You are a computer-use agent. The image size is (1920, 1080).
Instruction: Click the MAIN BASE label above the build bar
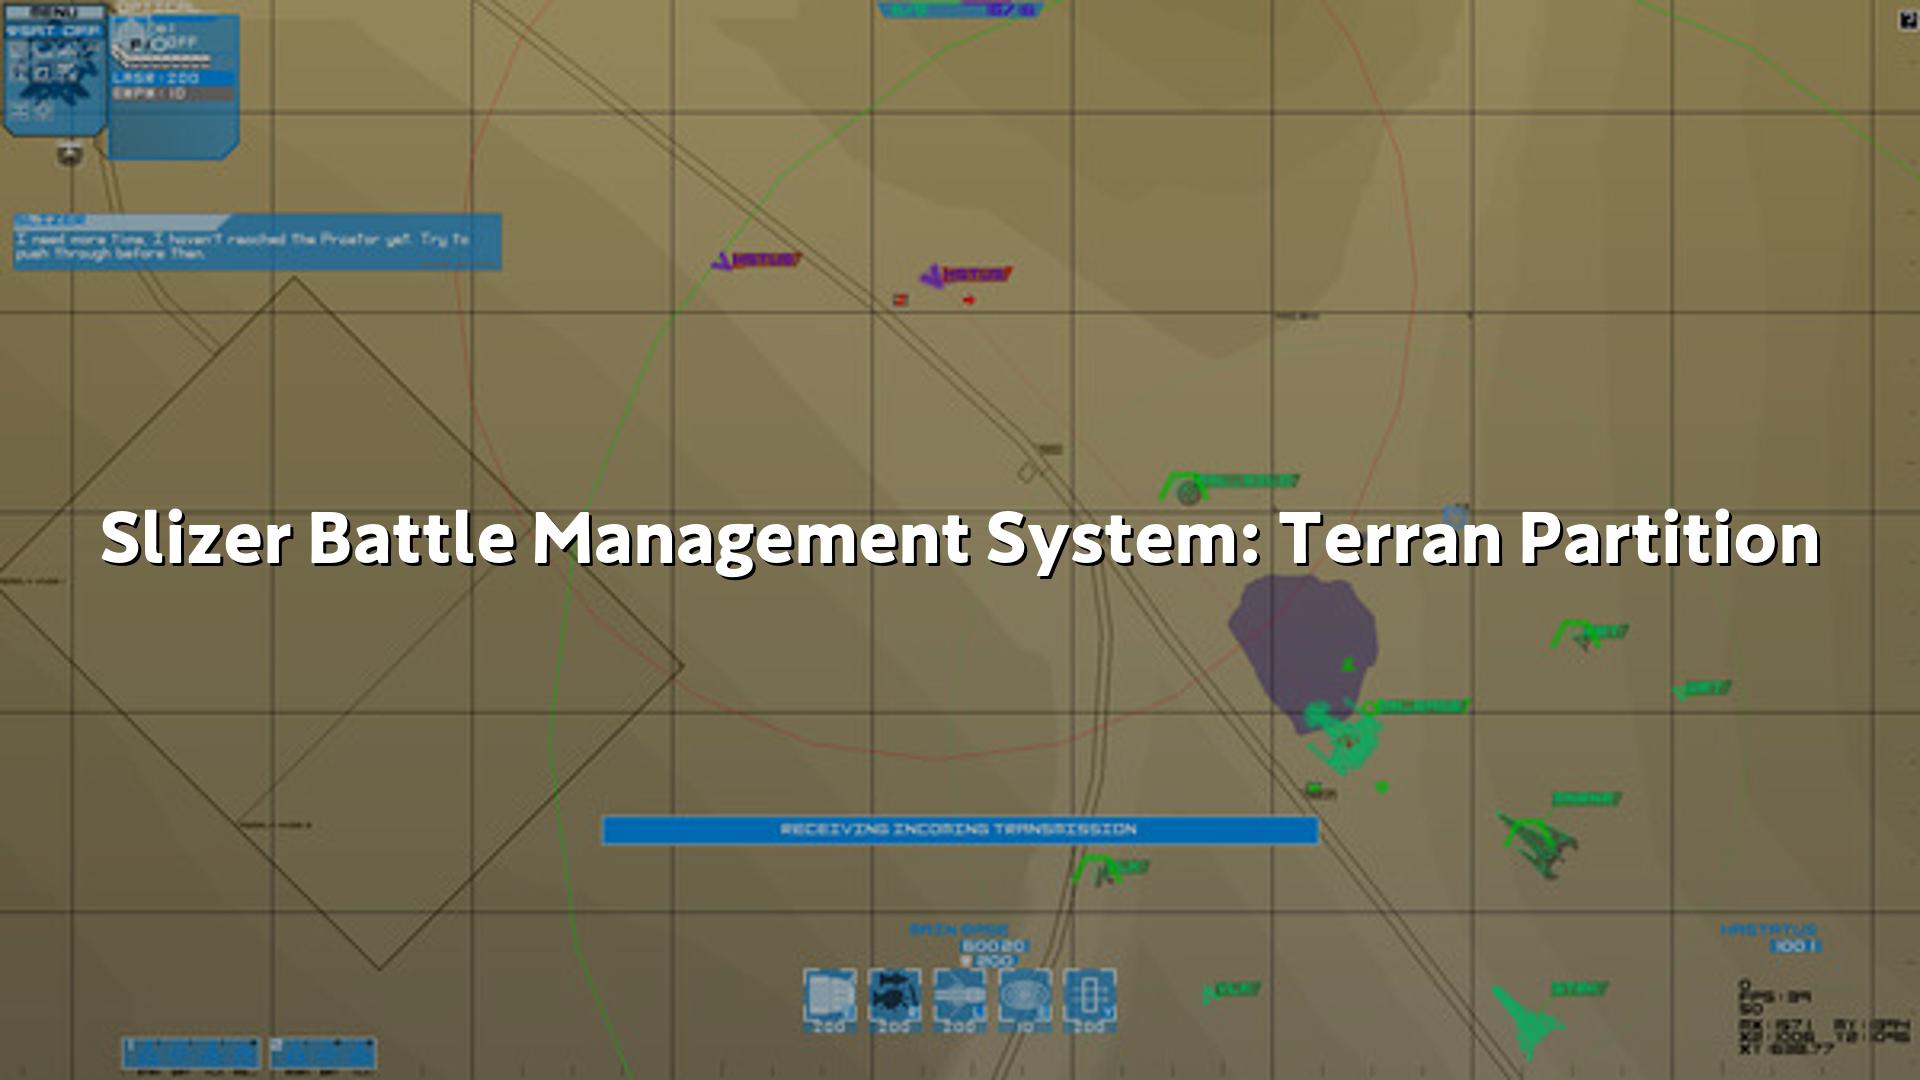pyautogui.click(x=958, y=930)
